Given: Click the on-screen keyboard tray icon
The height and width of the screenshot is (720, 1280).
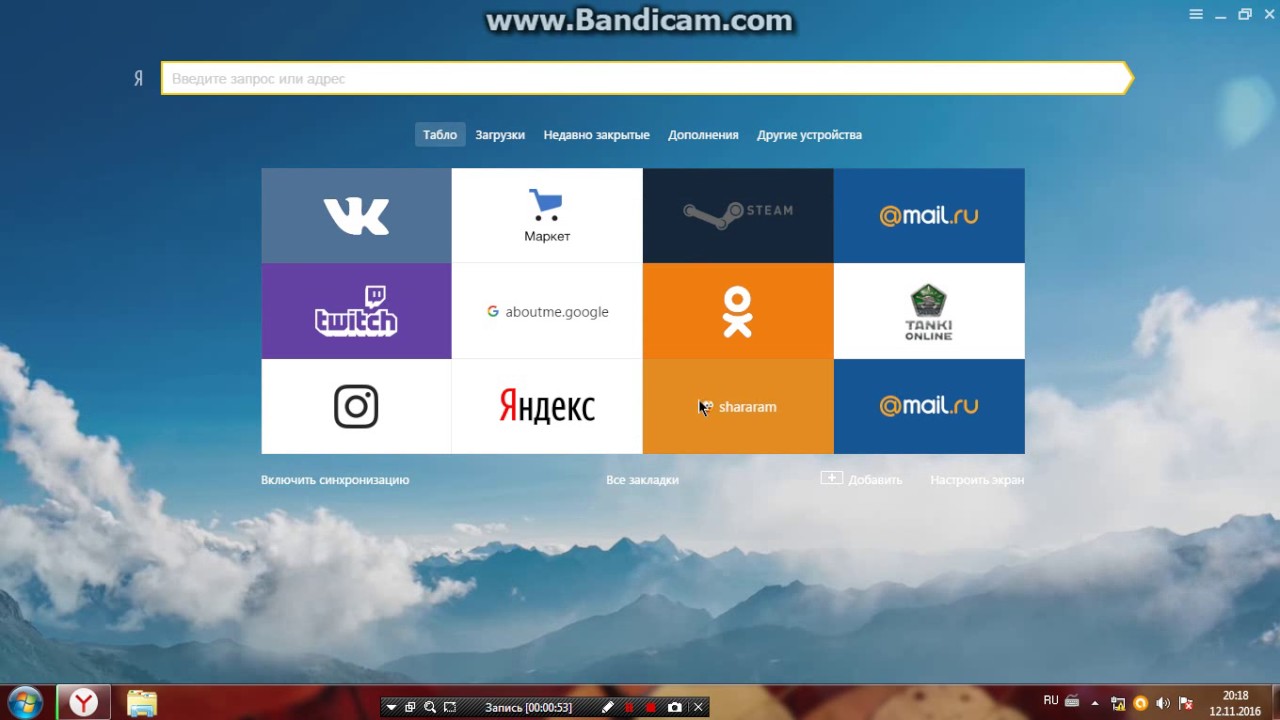Looking at the screenshot, I should [x=1072, y=701].
